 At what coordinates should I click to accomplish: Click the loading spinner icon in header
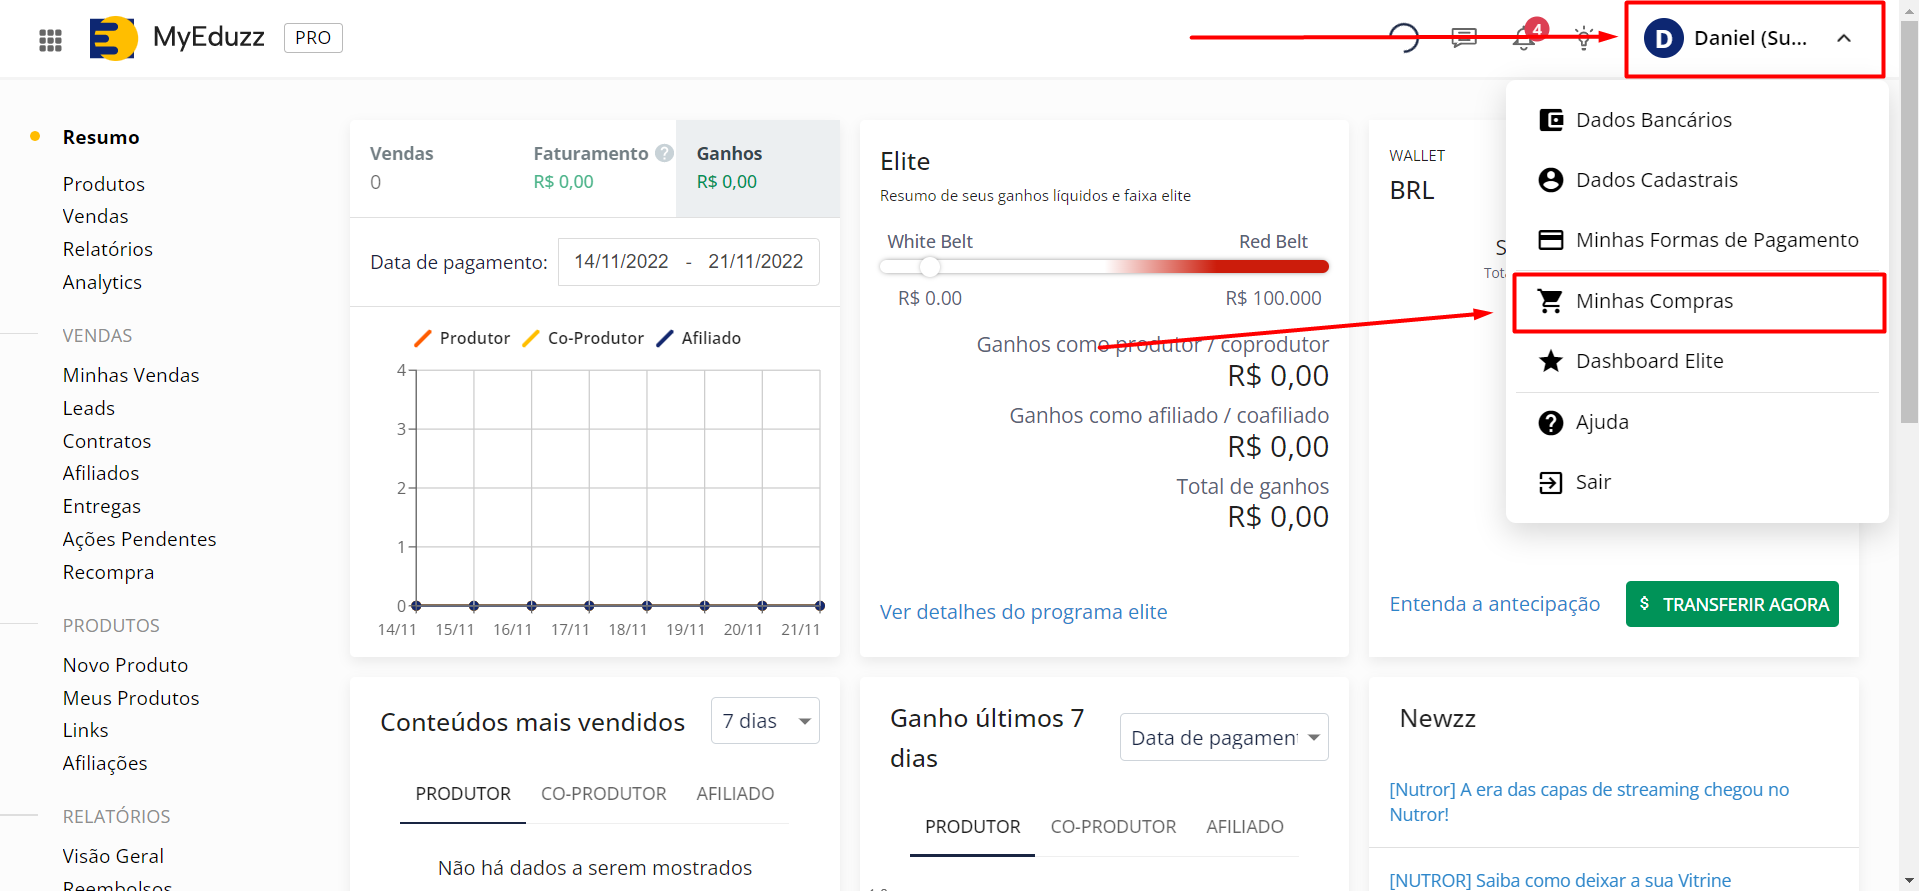1404,38
